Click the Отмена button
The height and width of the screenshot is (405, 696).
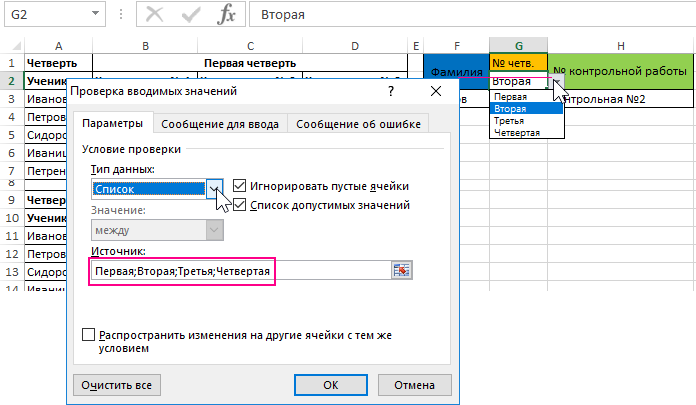point(415,385)
